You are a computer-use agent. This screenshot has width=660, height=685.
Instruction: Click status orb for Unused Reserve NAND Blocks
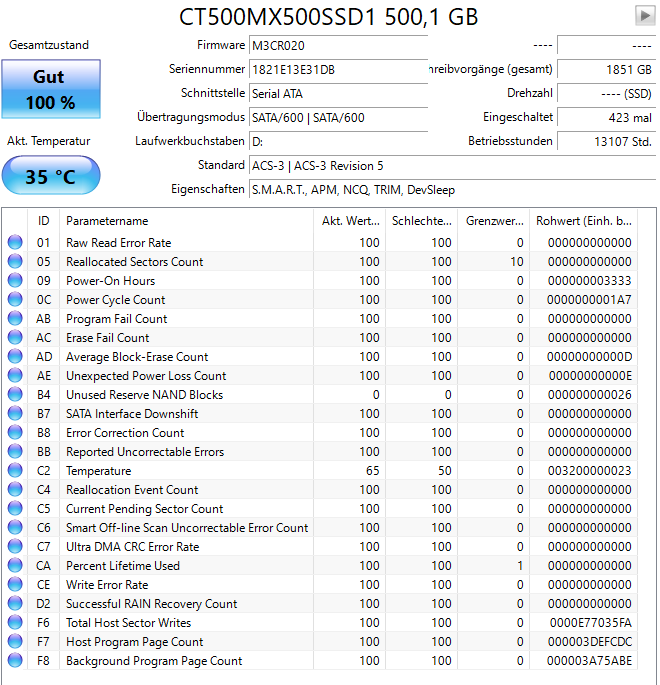tap(15, 394)
